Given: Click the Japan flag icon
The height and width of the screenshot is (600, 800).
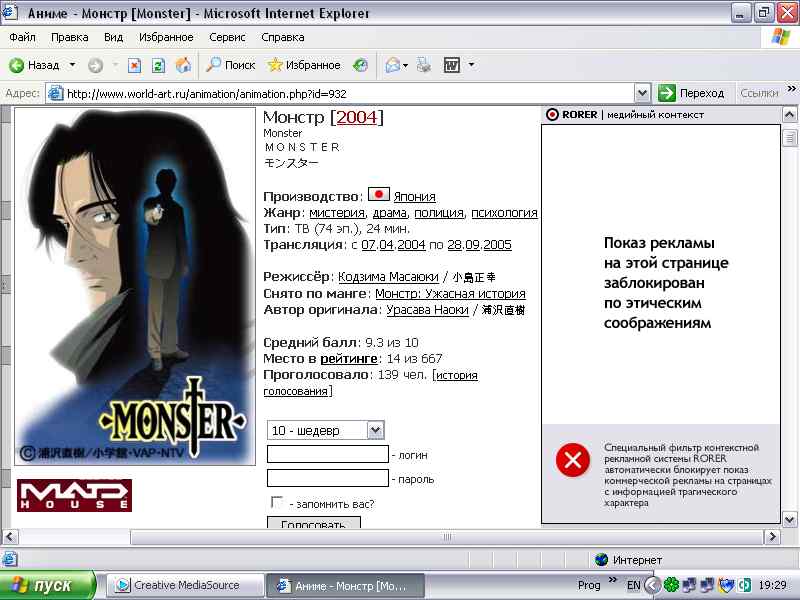Looking at the screenshot, I should tap(379, 194).
